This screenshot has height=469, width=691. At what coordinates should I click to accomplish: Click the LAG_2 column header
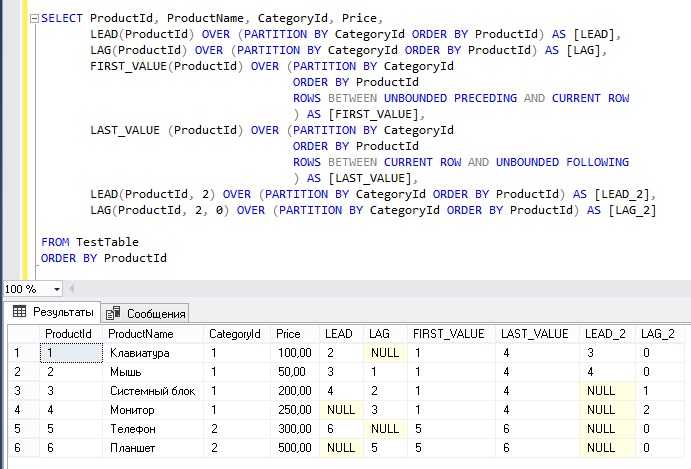(657, 334)
